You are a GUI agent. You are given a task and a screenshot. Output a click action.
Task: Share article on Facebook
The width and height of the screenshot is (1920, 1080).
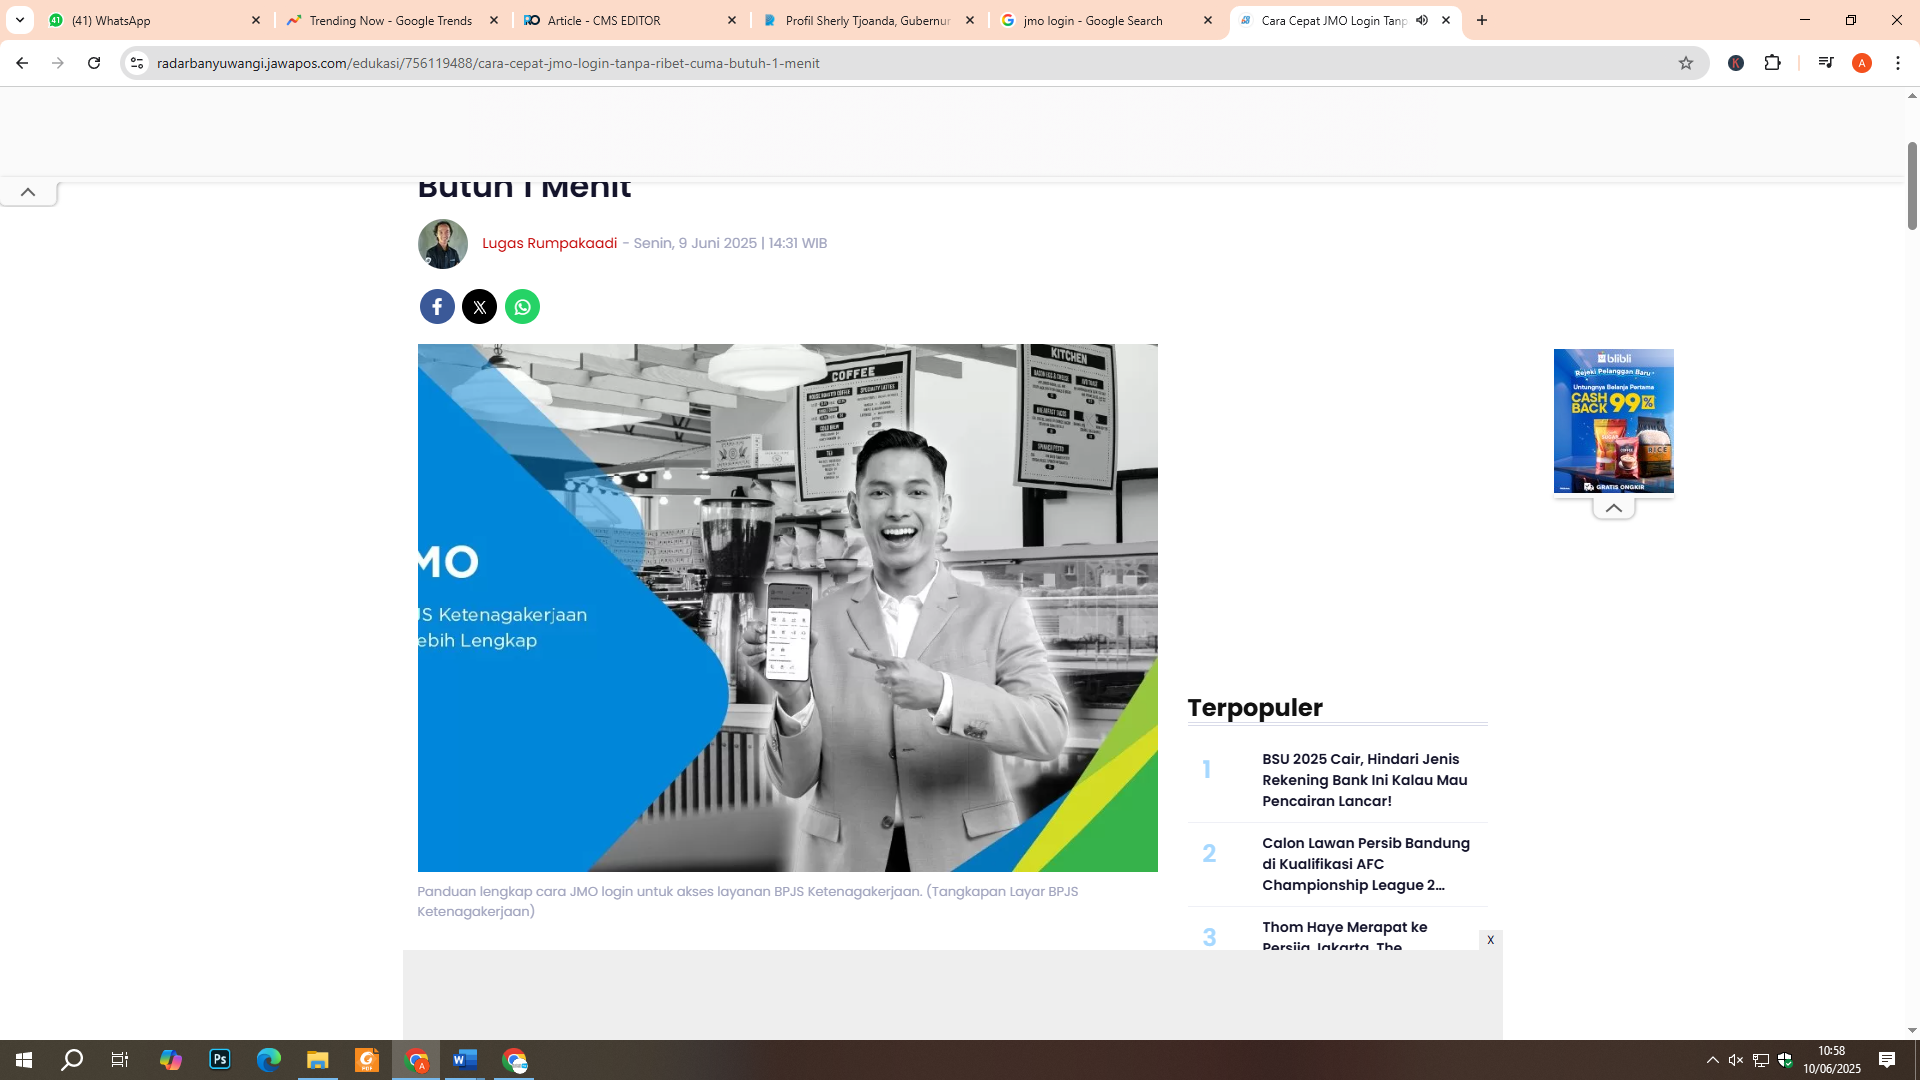[437, 307]
